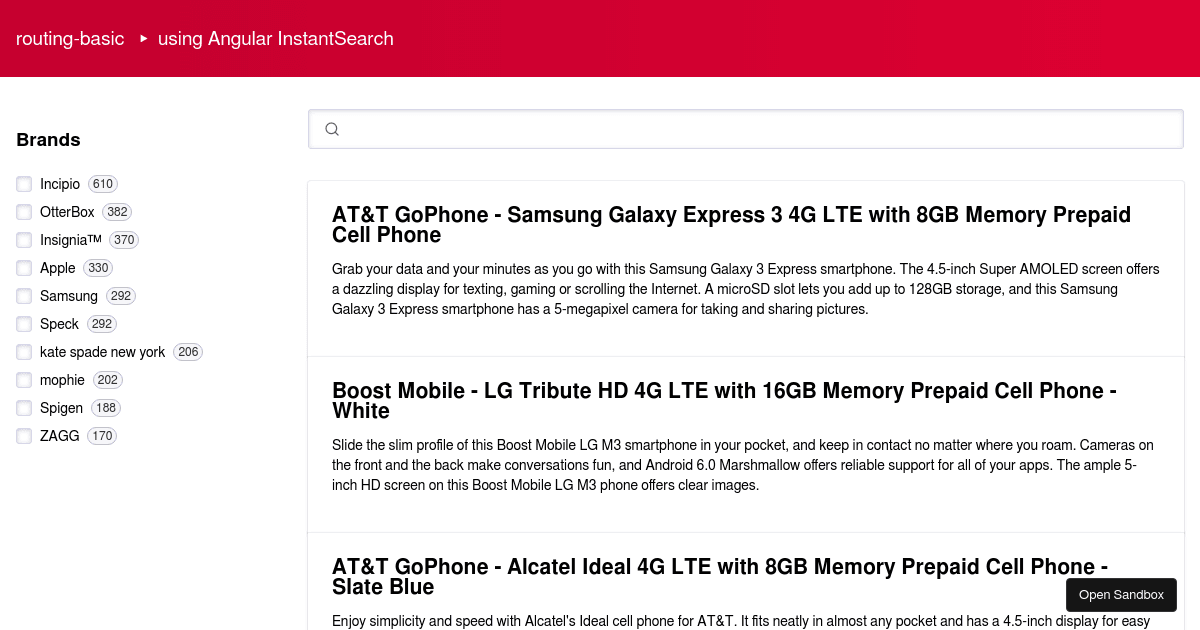Viewport: 1200px width, 630px height.
Task: Click the search magnifier icon
Action: coord(332,129)
